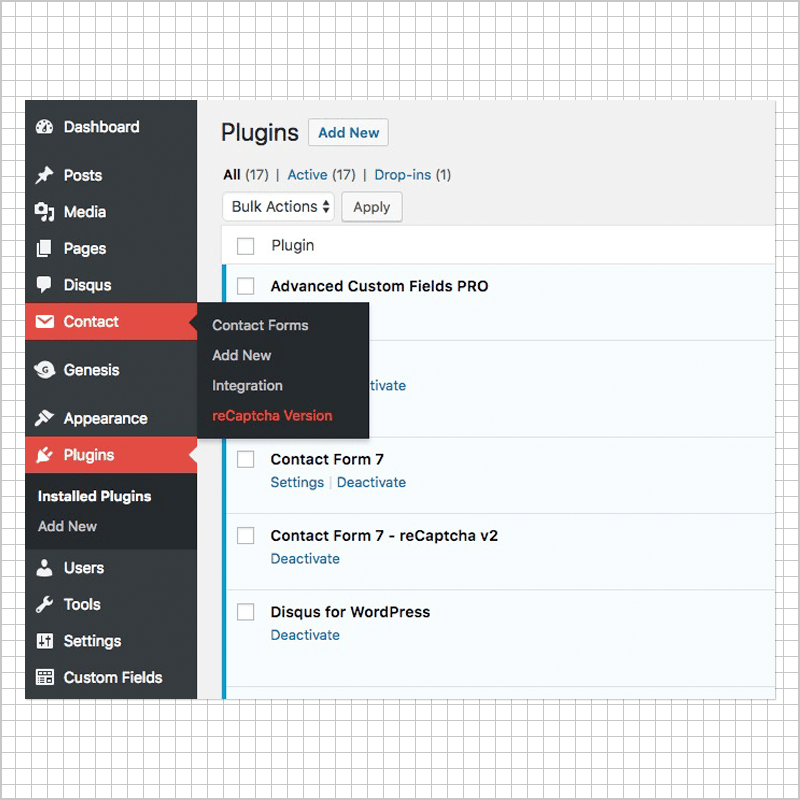Open the Bulk Actions dropdown

[278, 207]
